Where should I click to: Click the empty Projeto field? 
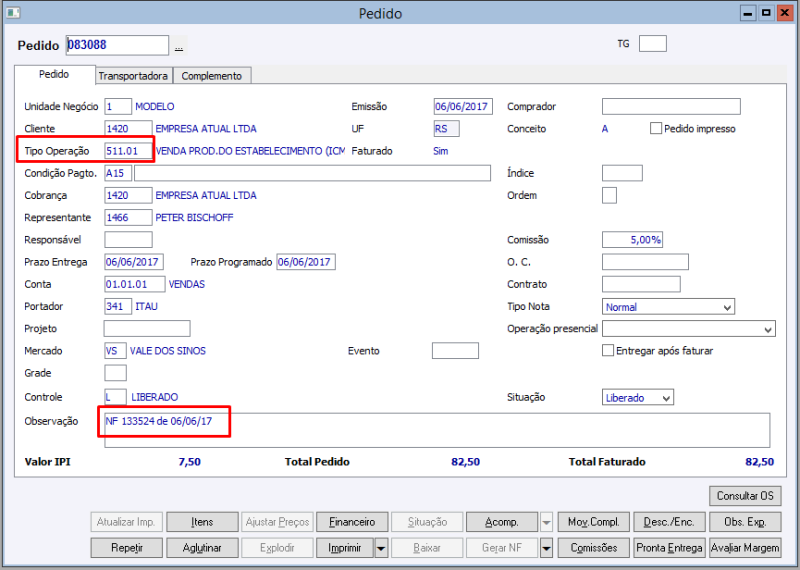coord(147,329)
